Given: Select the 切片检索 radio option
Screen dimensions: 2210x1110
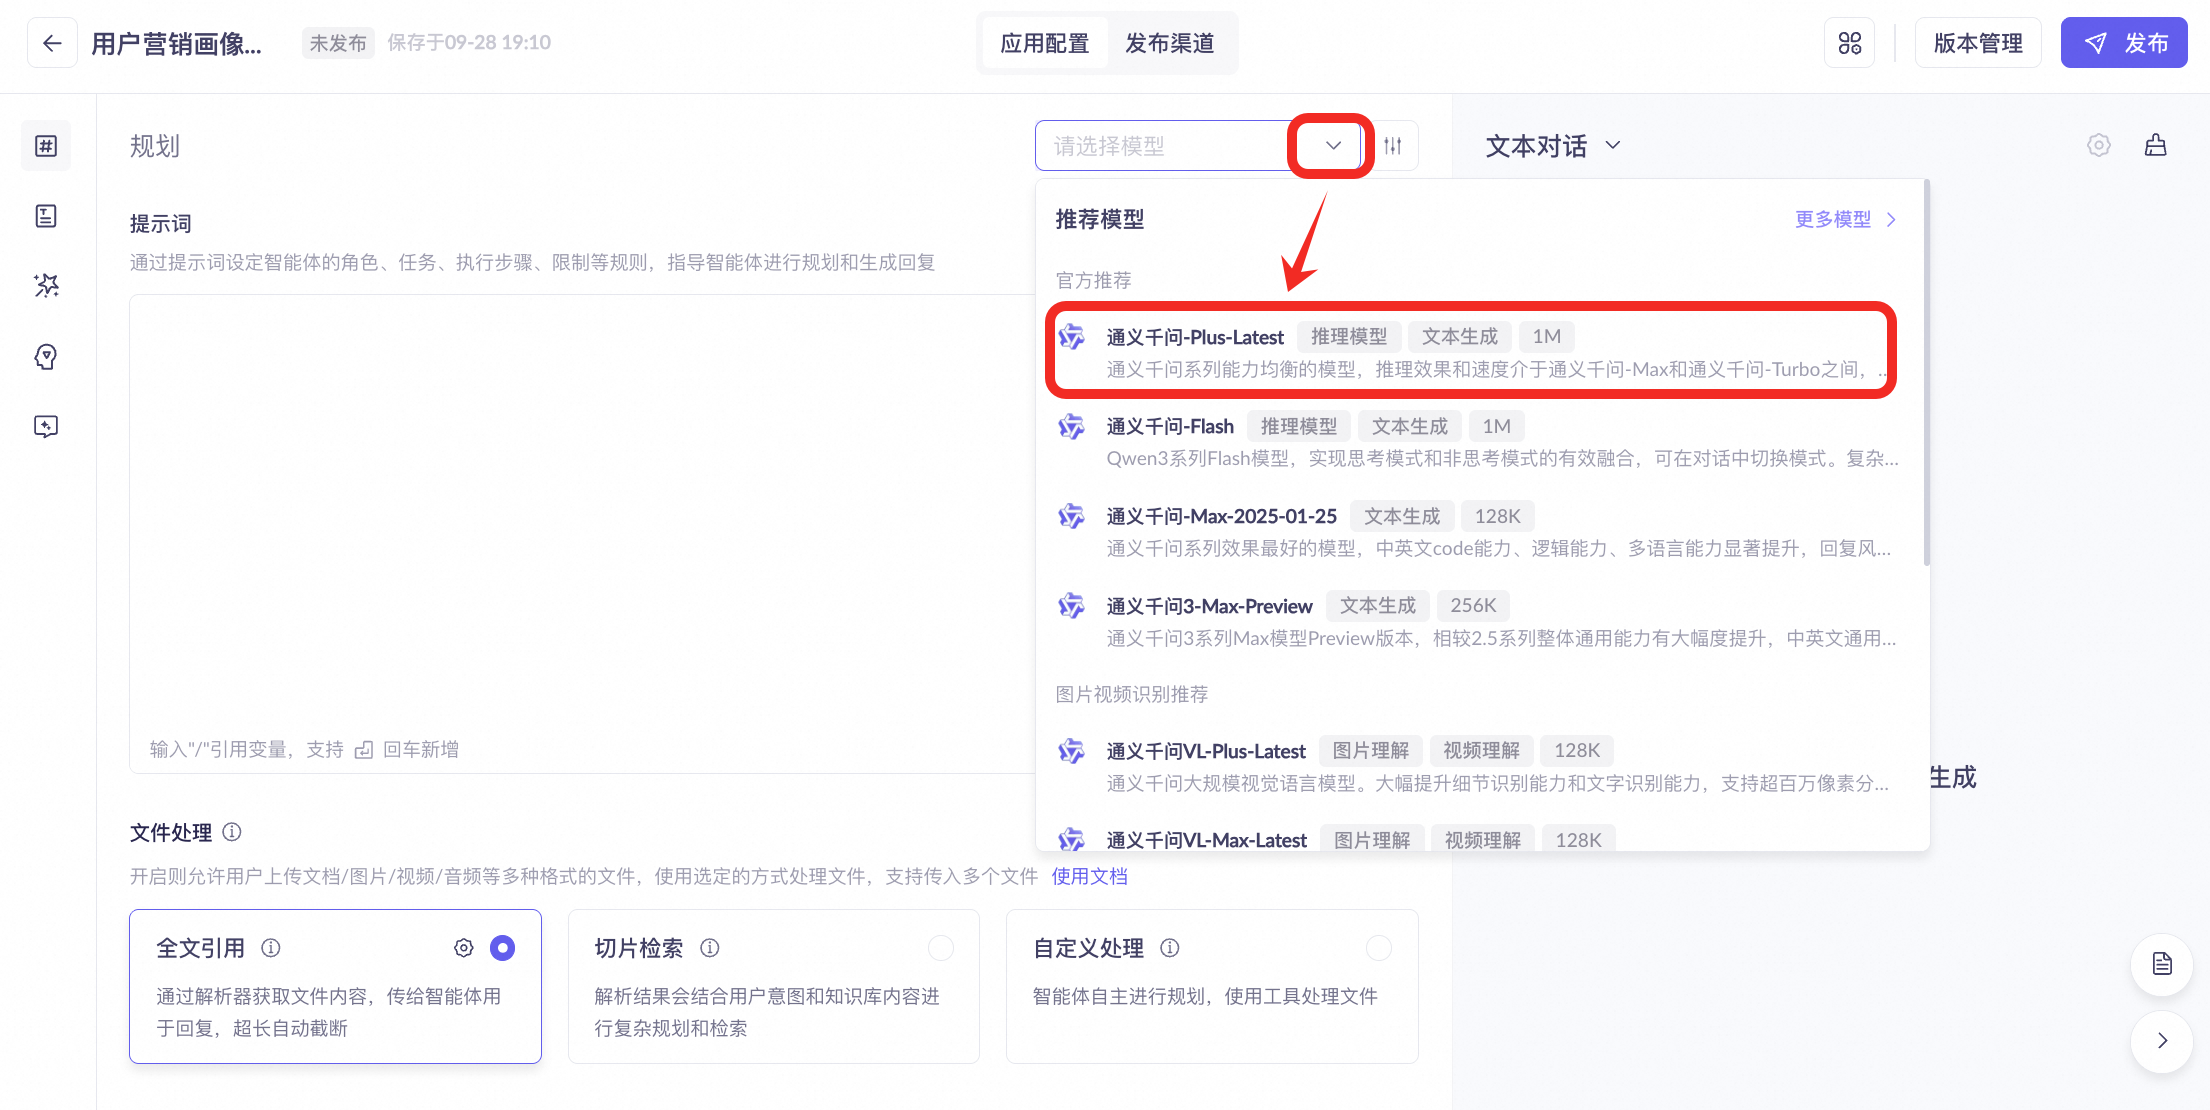Looking at the screenshot, I should pyautogui.click(x=940, y=947).
